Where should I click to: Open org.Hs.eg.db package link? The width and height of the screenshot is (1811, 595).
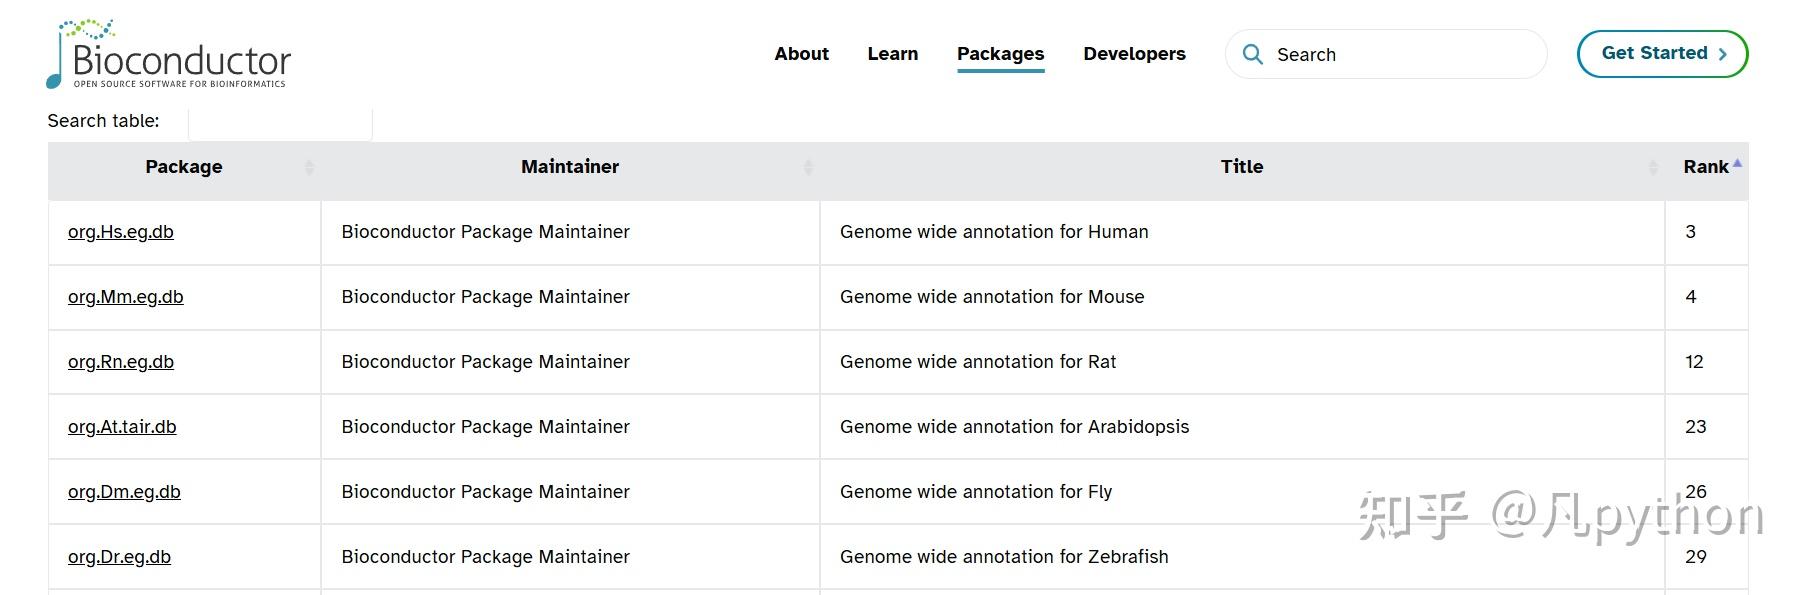click(x=121, y=232)
